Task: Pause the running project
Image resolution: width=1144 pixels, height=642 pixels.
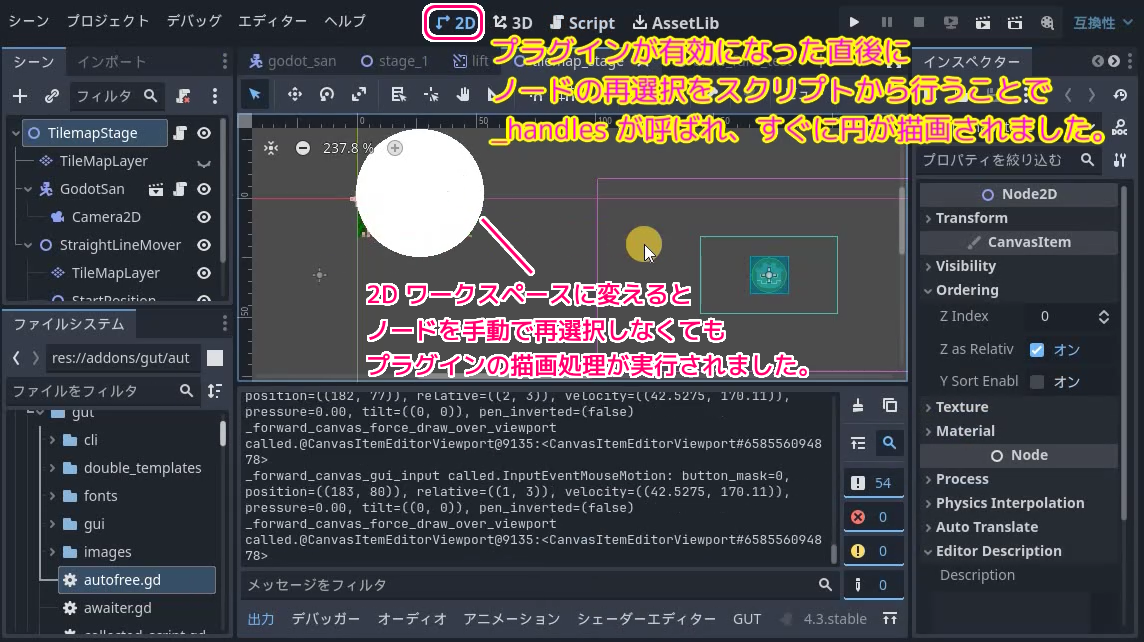Action: [x=886, y=23]
